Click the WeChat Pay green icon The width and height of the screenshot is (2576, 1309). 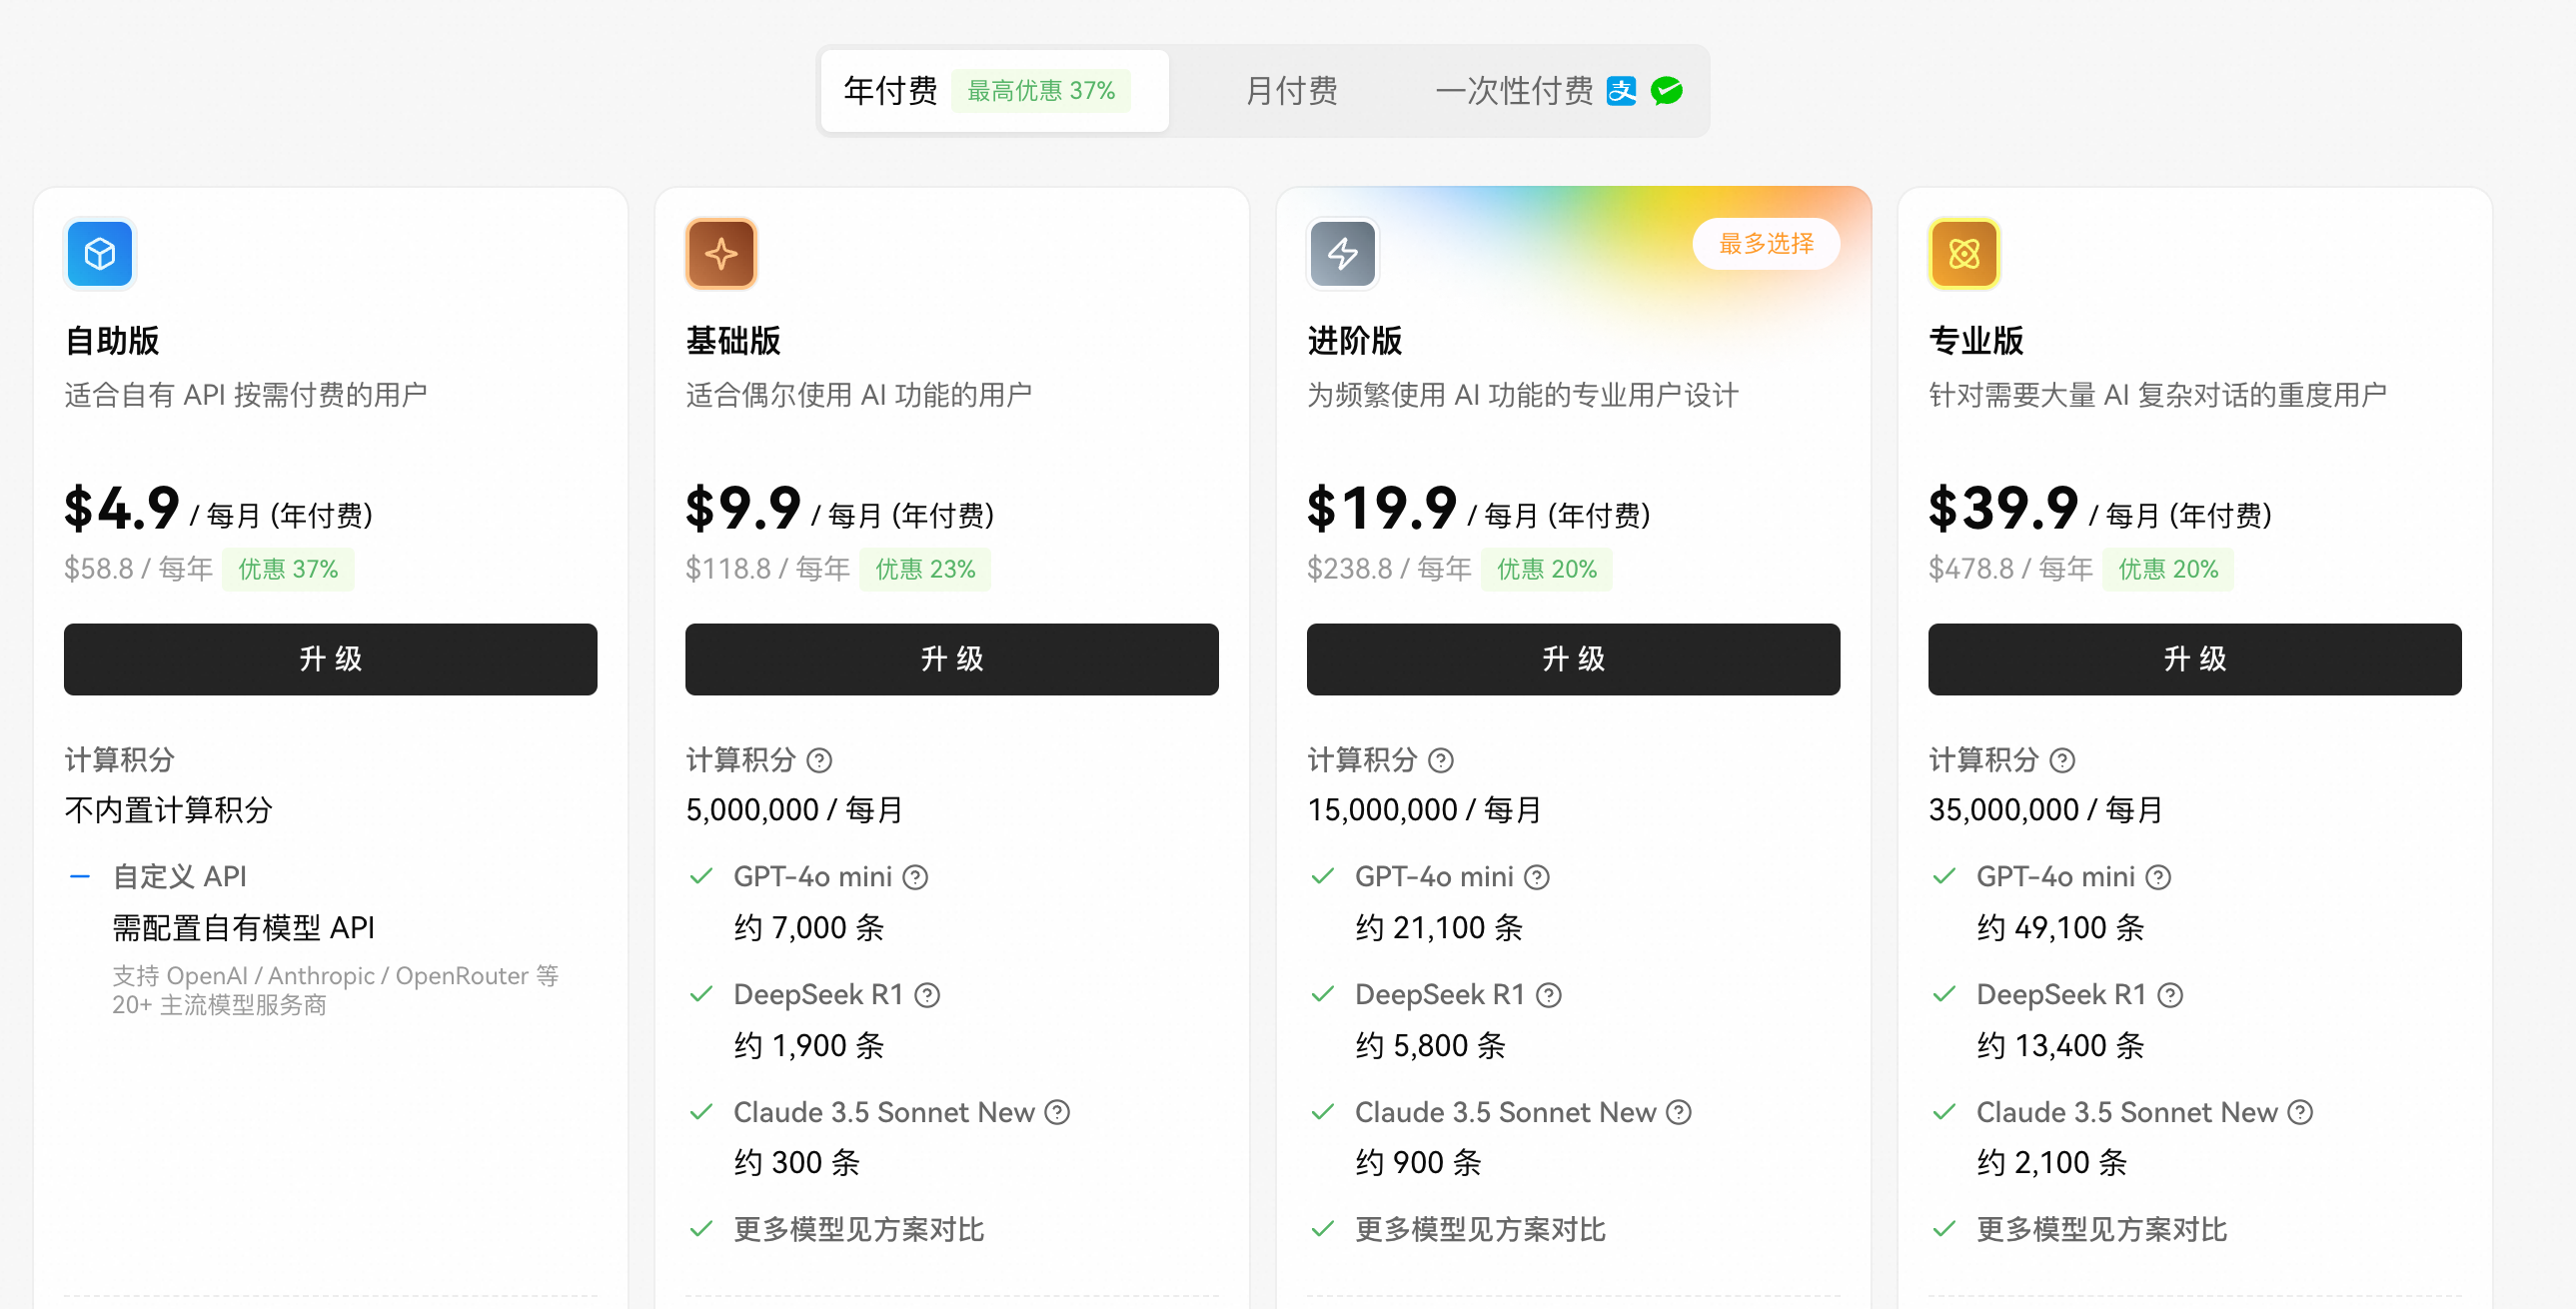pos(1666,91)
